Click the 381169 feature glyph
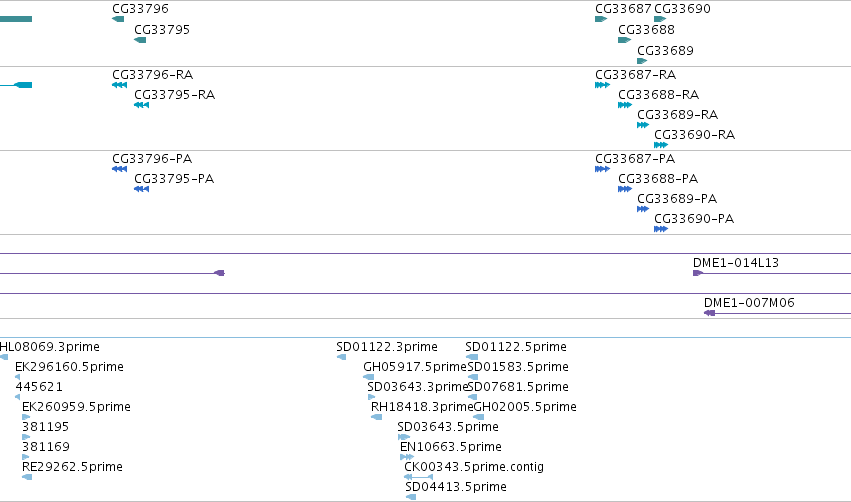Image resolution: width=851 pixels, height=502 pixels. [26, 457]
